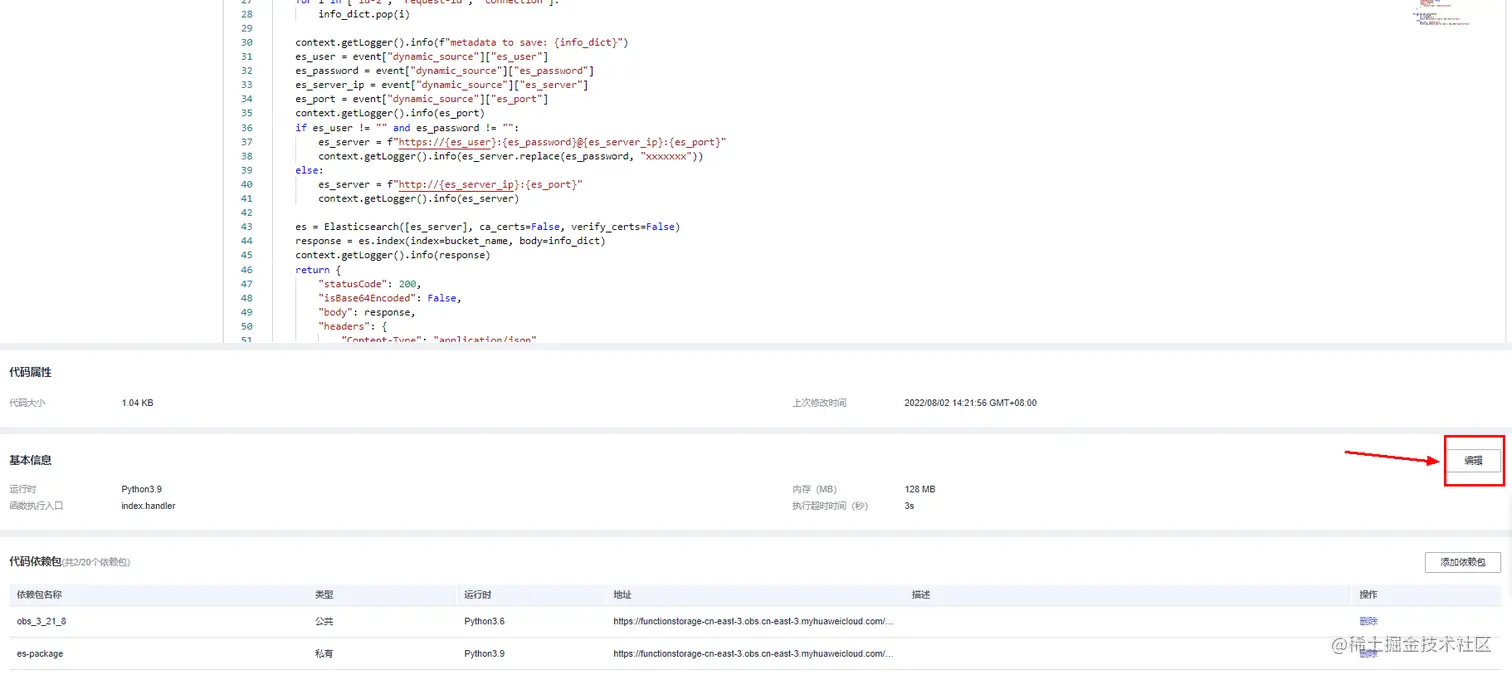This screenshot has width=1512, height=675.
Task: Click the es-package address URL
Action: click(753, 654)
